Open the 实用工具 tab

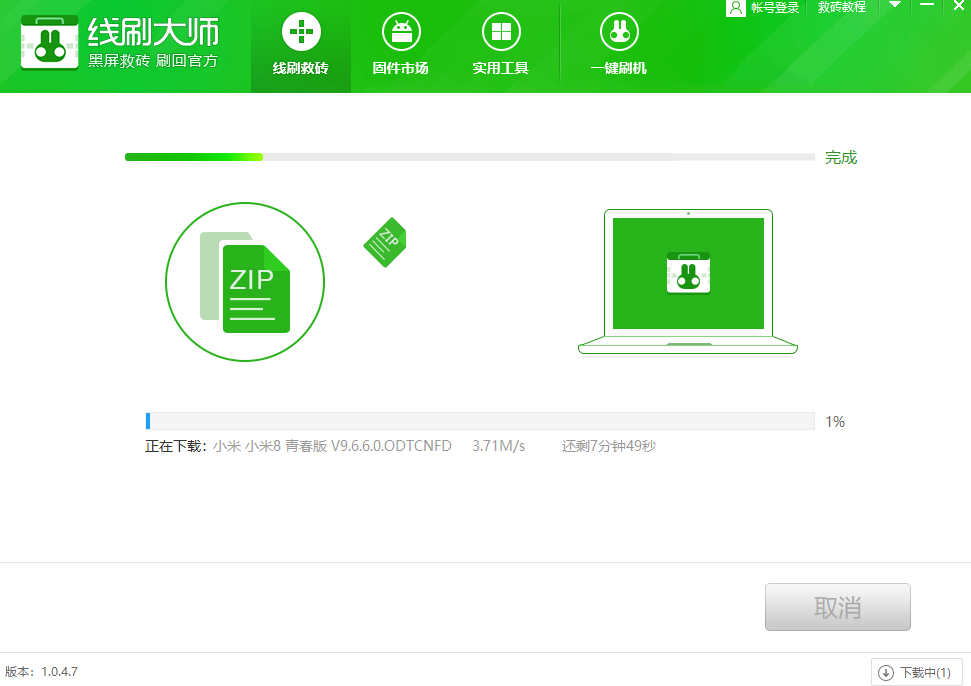(500, 47)
